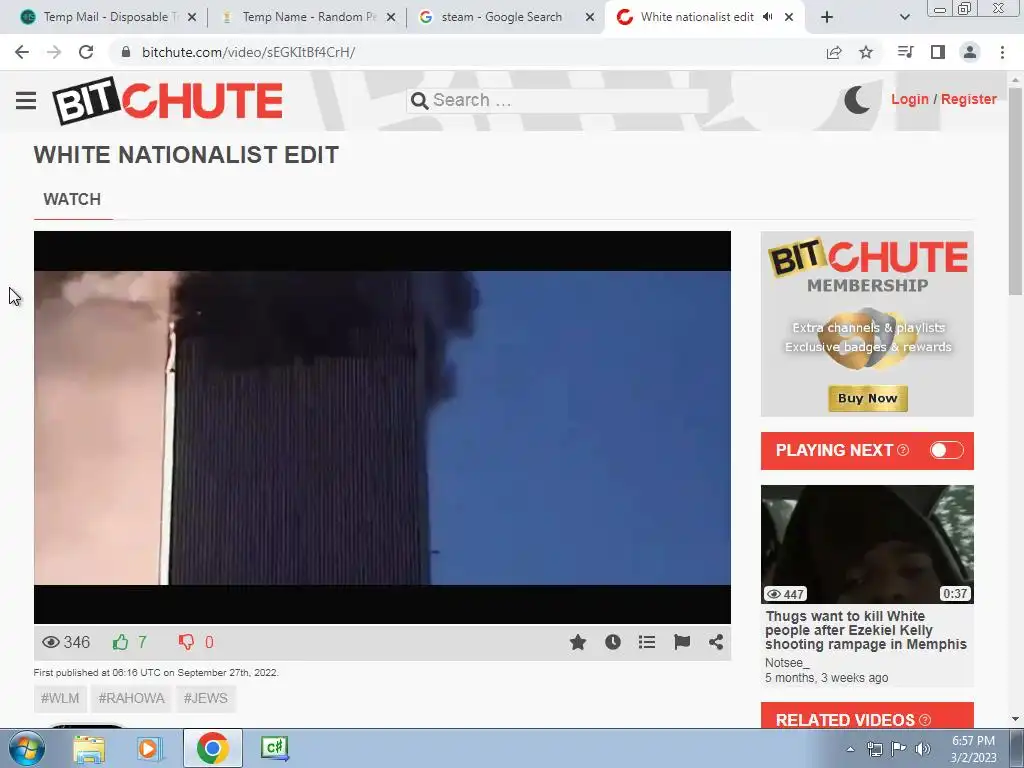This screenshot has width=1024, height=768.
Task: Open the Chrome profile avatar
Action: [970, 52]
